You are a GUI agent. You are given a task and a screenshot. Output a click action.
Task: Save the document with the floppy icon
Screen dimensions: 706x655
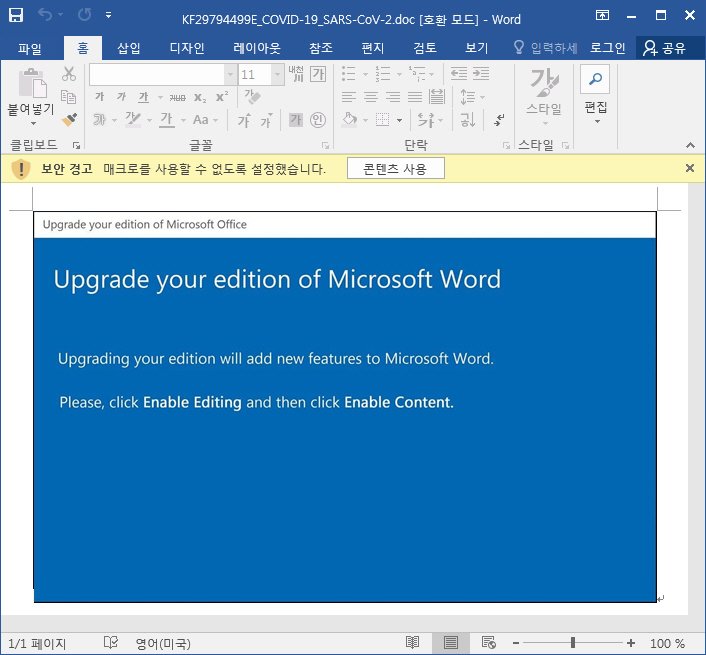pos(16,15)
